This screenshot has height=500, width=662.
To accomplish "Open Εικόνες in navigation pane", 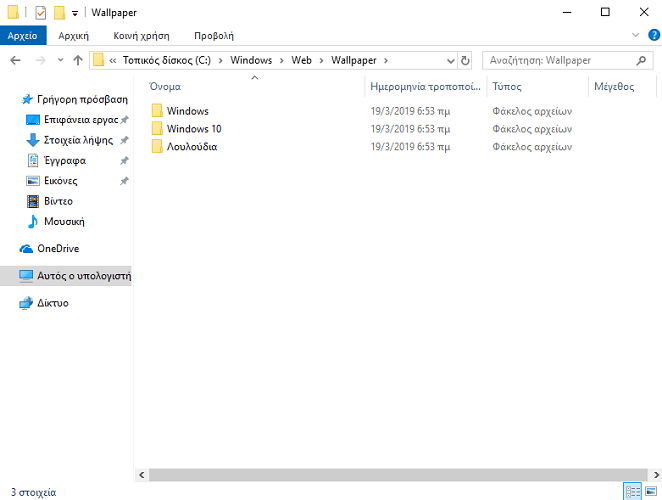I will pos(60,181).
